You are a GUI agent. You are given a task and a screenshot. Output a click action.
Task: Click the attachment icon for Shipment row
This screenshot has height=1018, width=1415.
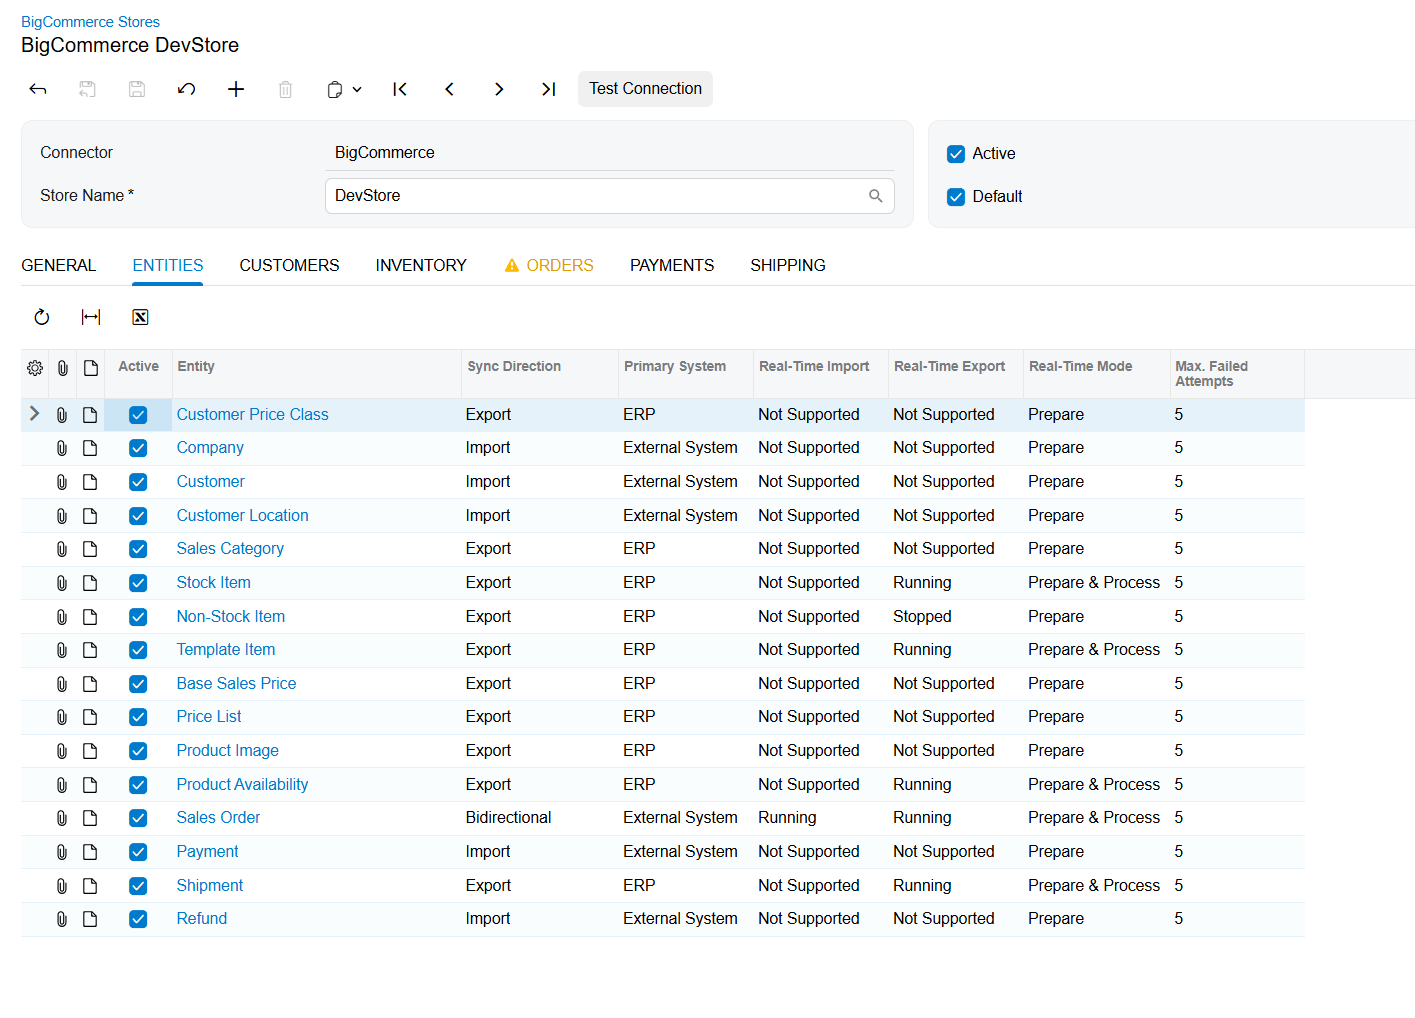click(x=62, y=886)
